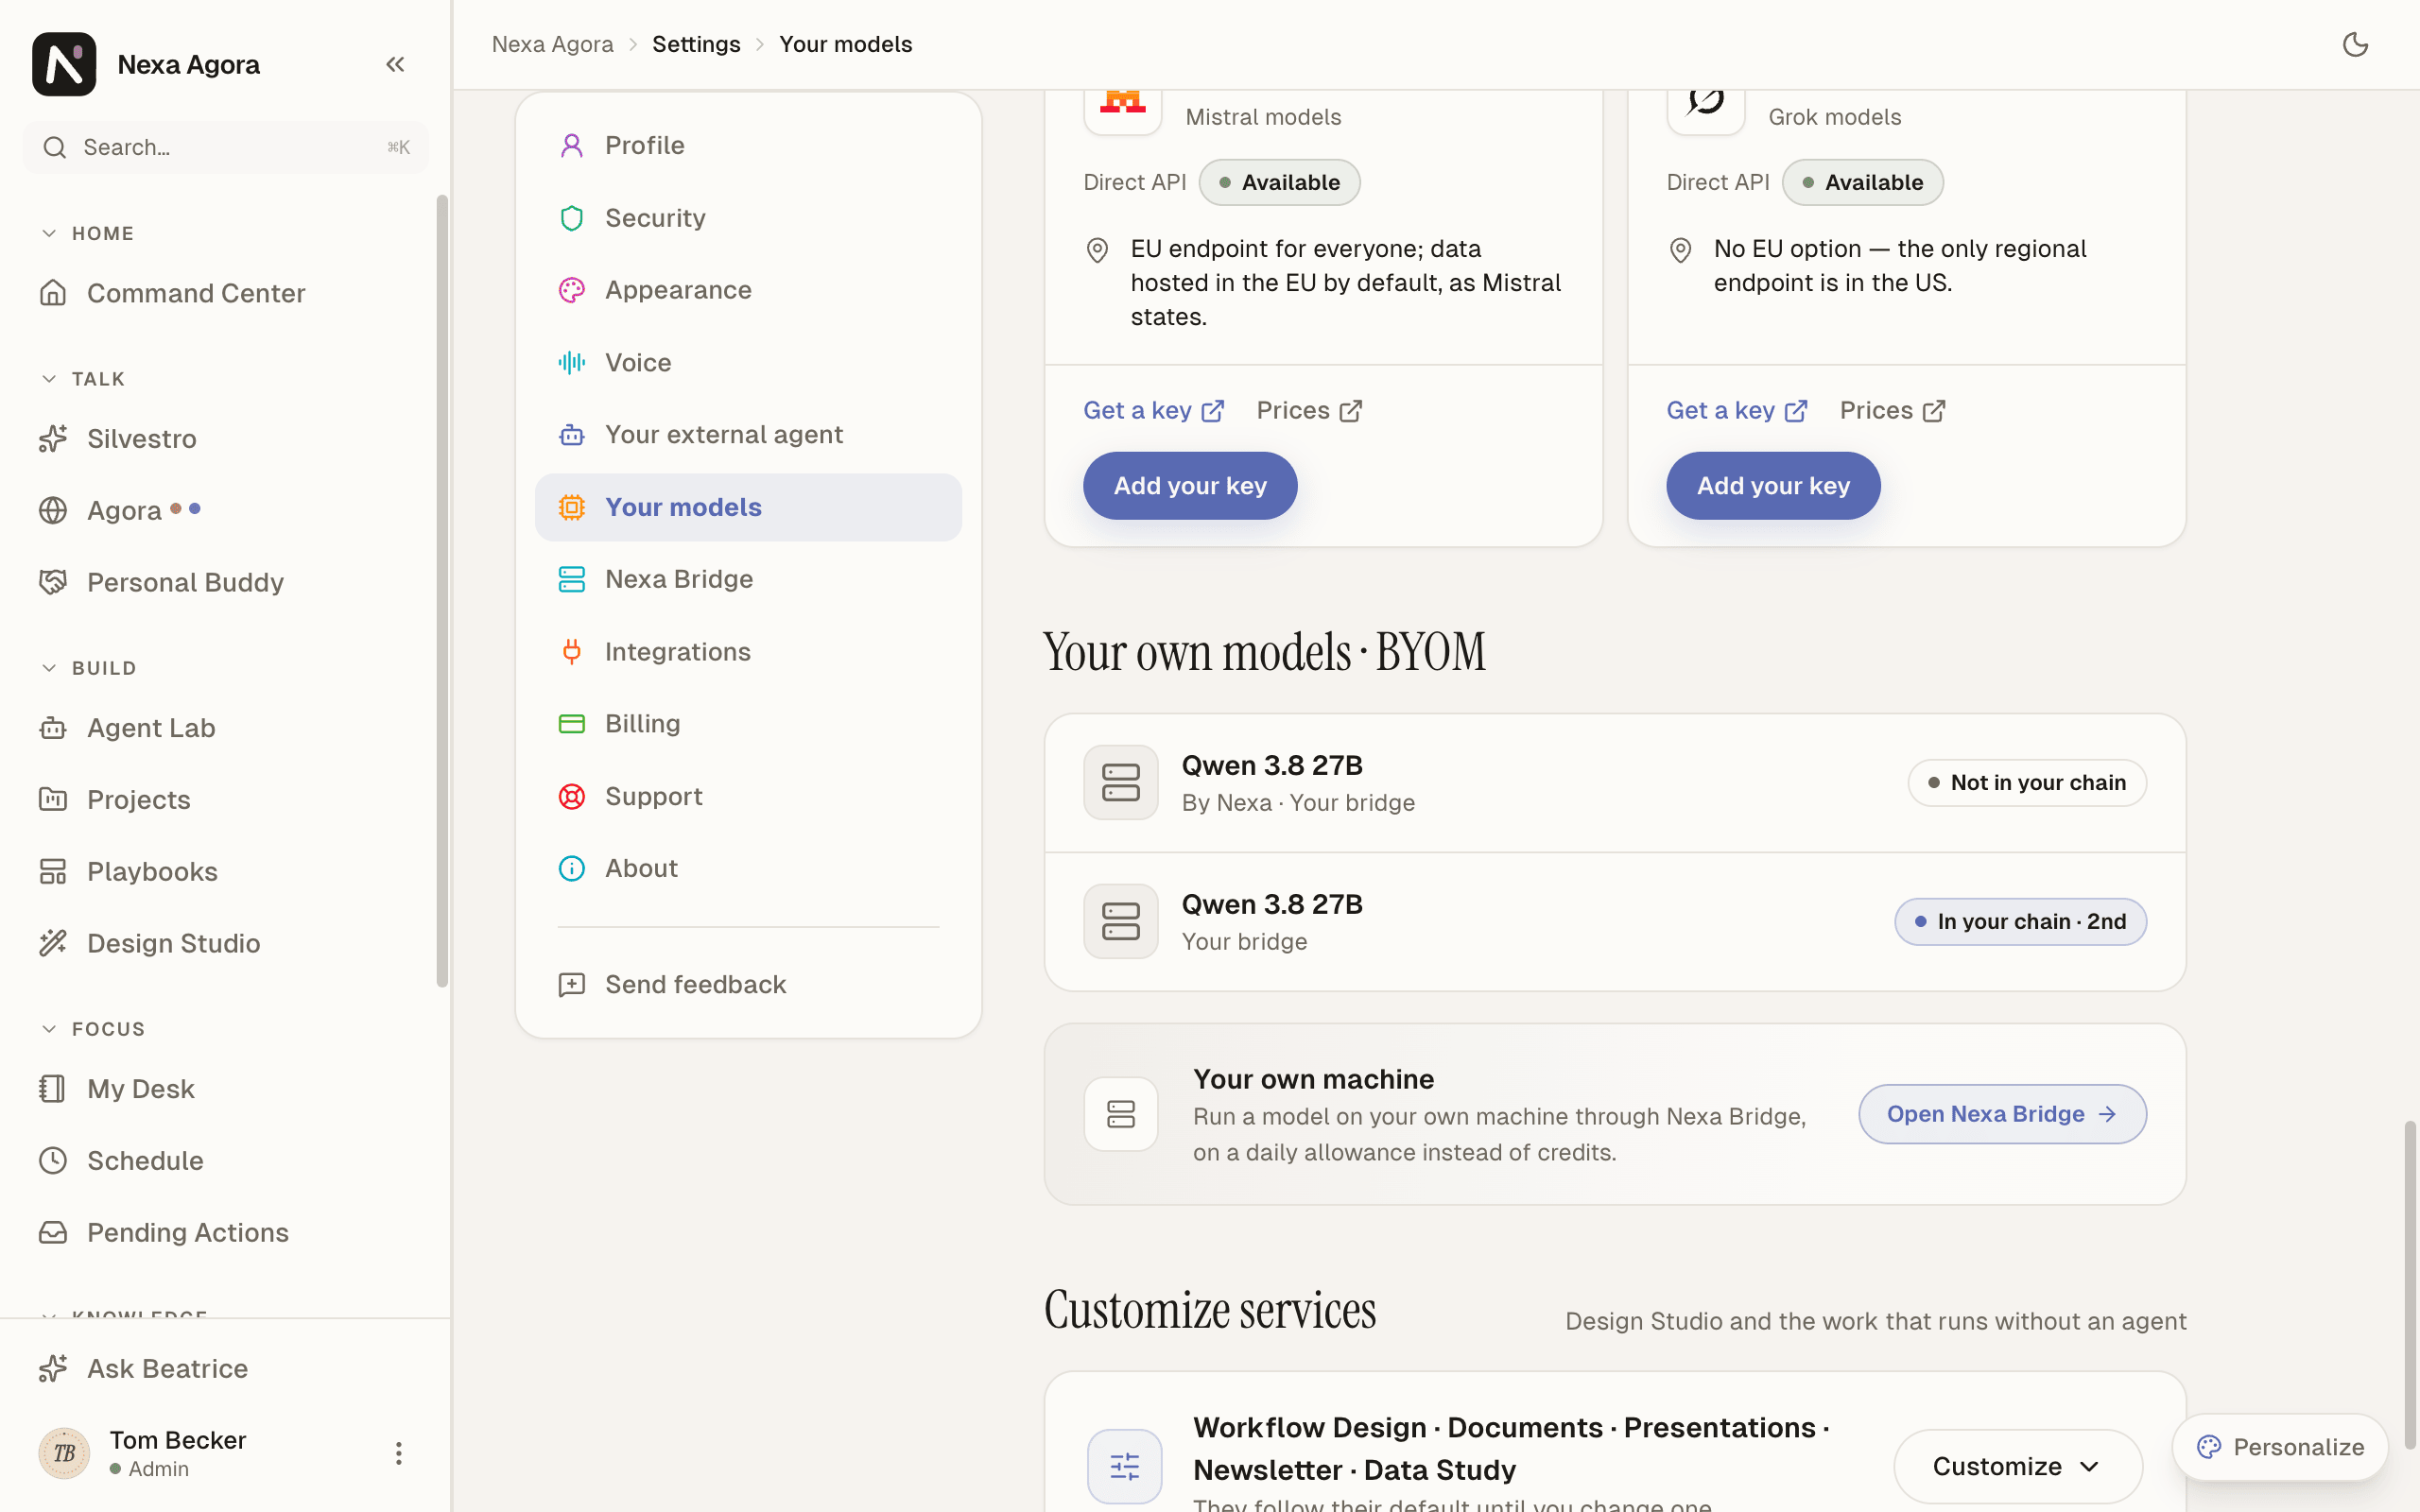
Task: Open the Customize dropdown
Action: coord(2017,1466)
